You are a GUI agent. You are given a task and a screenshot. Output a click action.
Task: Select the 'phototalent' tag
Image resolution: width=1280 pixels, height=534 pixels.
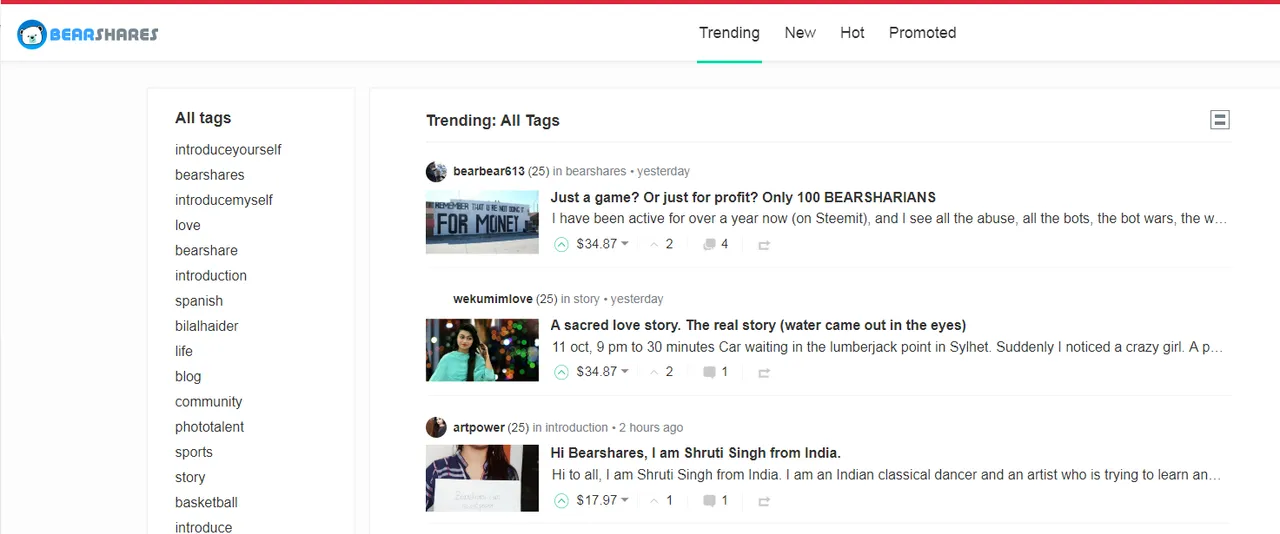[210, 427]
